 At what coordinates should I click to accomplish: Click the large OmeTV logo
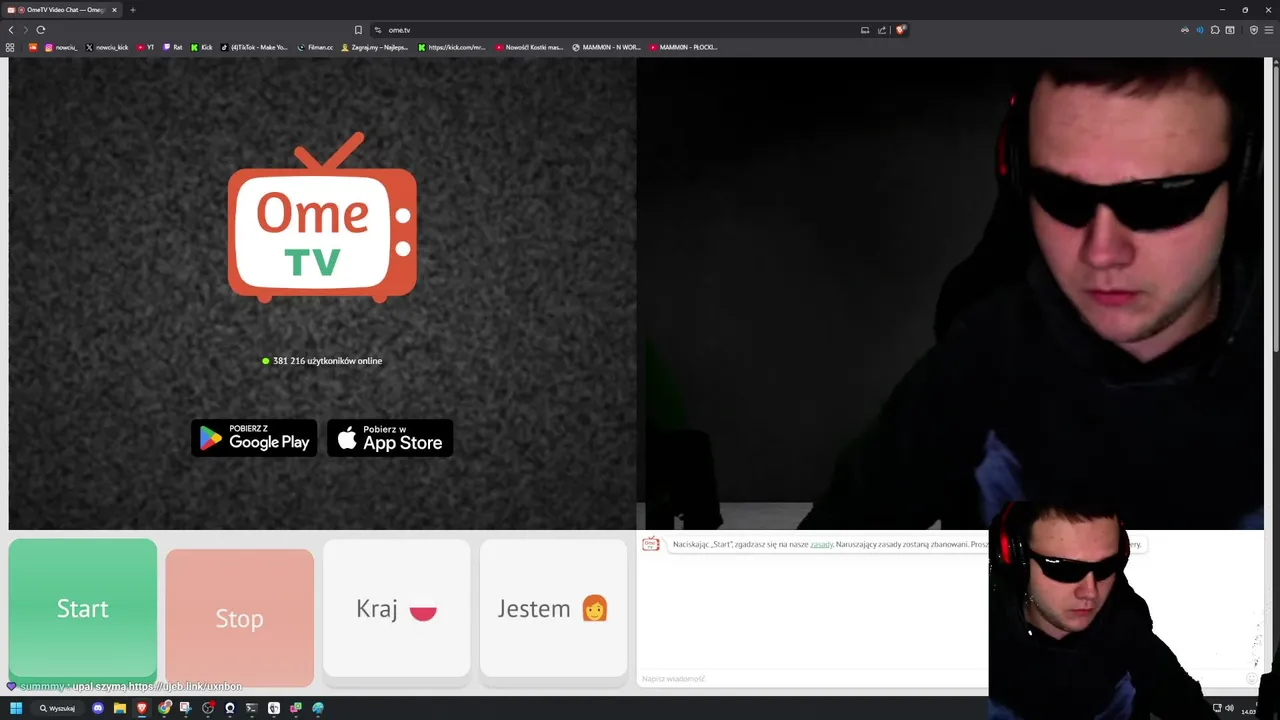point(322,218)
